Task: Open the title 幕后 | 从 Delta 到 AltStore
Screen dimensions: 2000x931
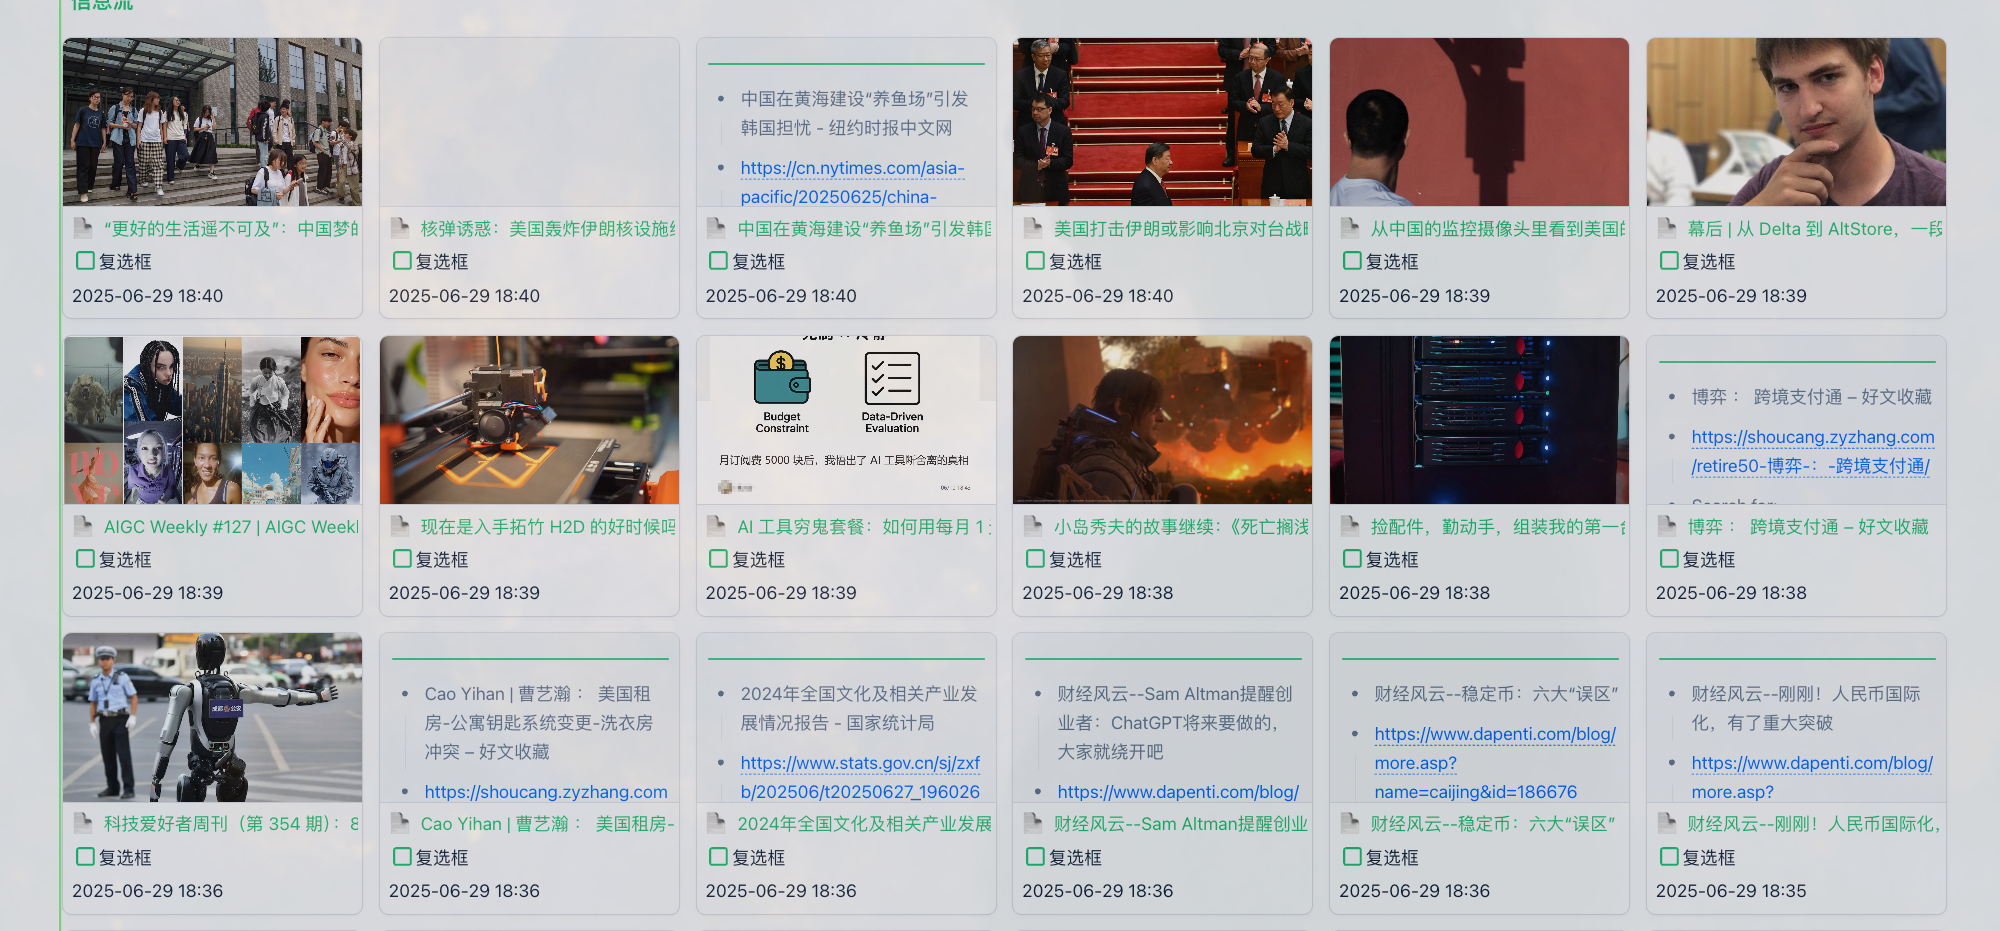Action: [x=1815, y=228]
